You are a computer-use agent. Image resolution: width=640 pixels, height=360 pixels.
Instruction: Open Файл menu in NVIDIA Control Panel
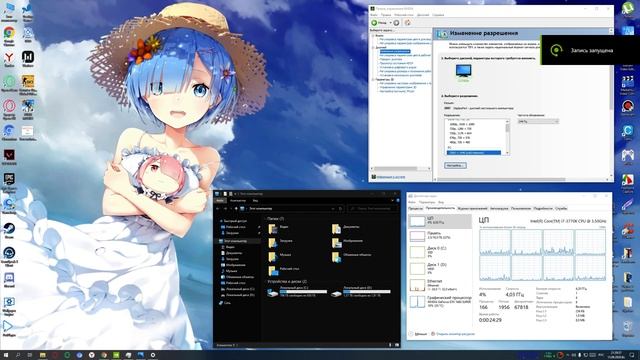click(x=374, y=15)
